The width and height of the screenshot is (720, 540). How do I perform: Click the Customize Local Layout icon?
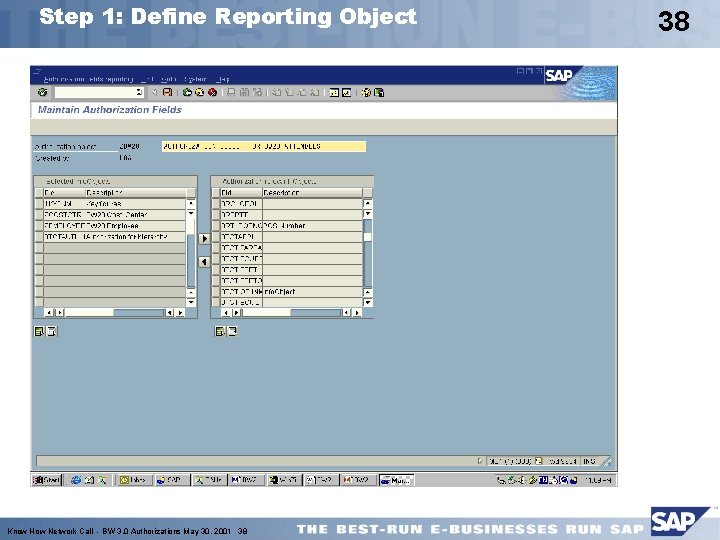[379, 92]
